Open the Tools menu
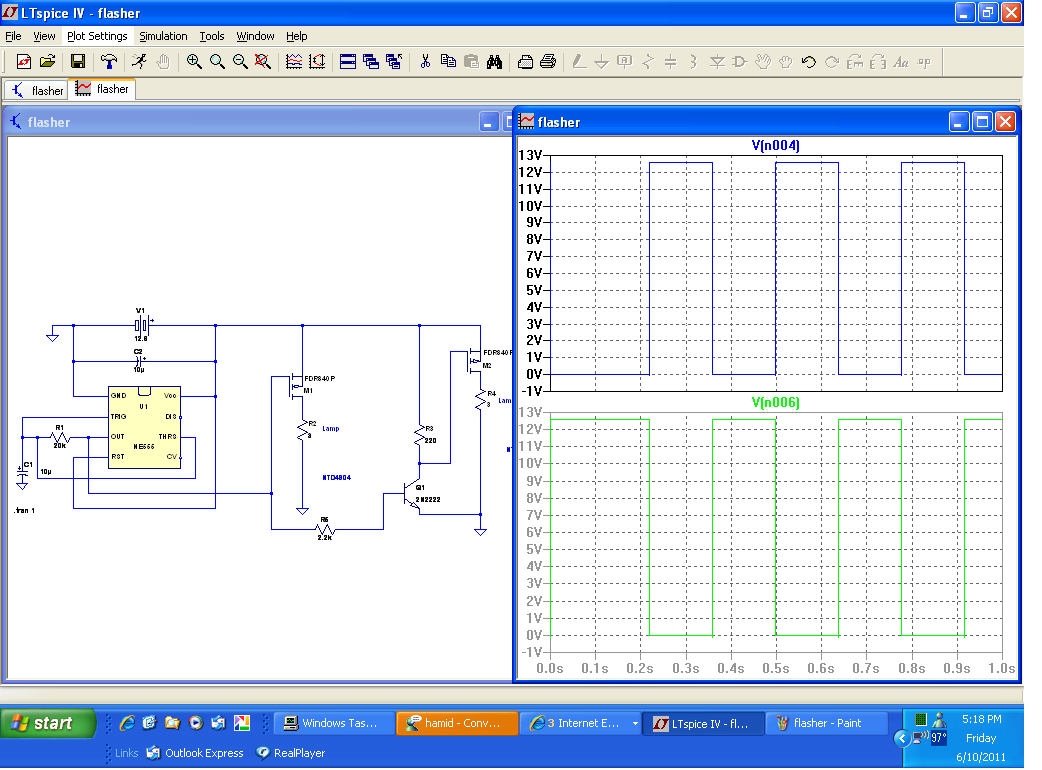Image resolution: width=1042 pixels, height=770 pixels. point(212,36)
